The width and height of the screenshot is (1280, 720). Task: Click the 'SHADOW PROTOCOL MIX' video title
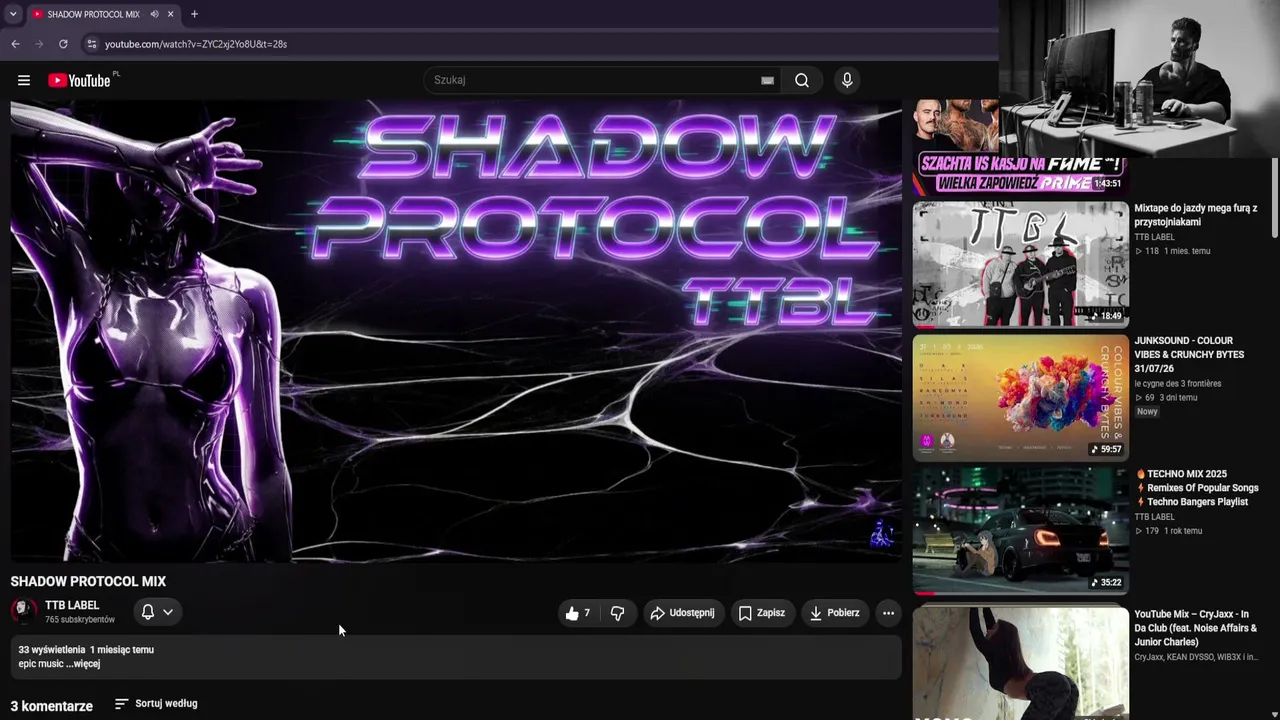(x=88, y=581)
